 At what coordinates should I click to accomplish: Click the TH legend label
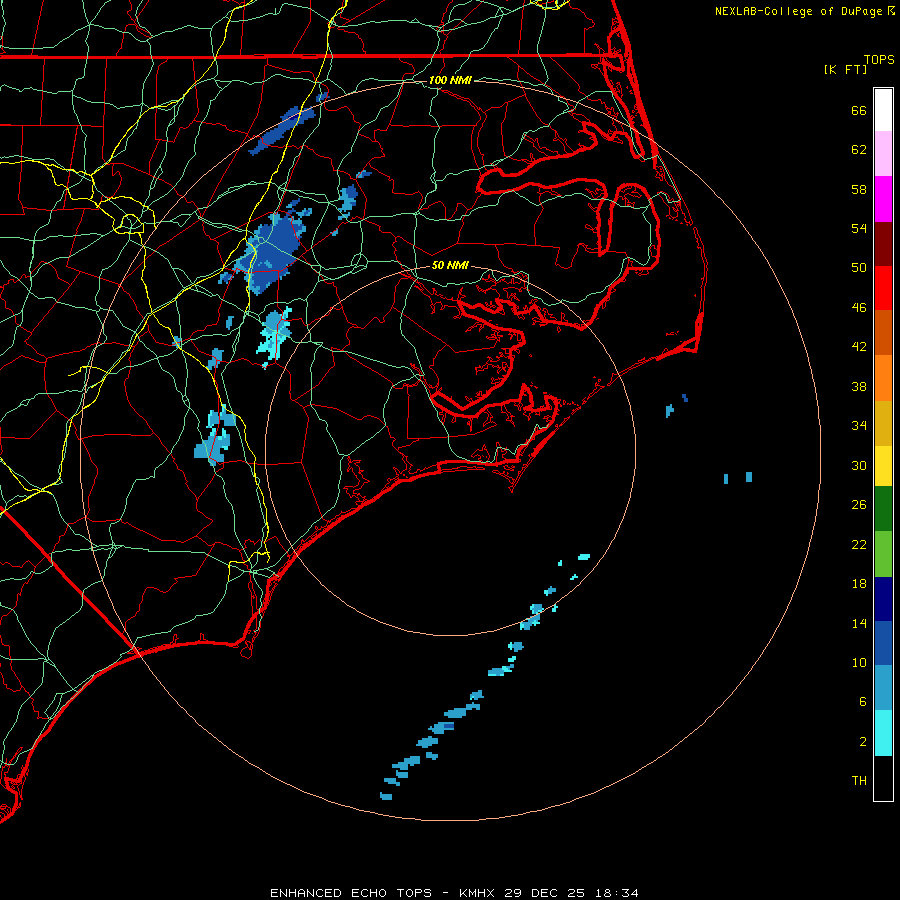point(859,781)
